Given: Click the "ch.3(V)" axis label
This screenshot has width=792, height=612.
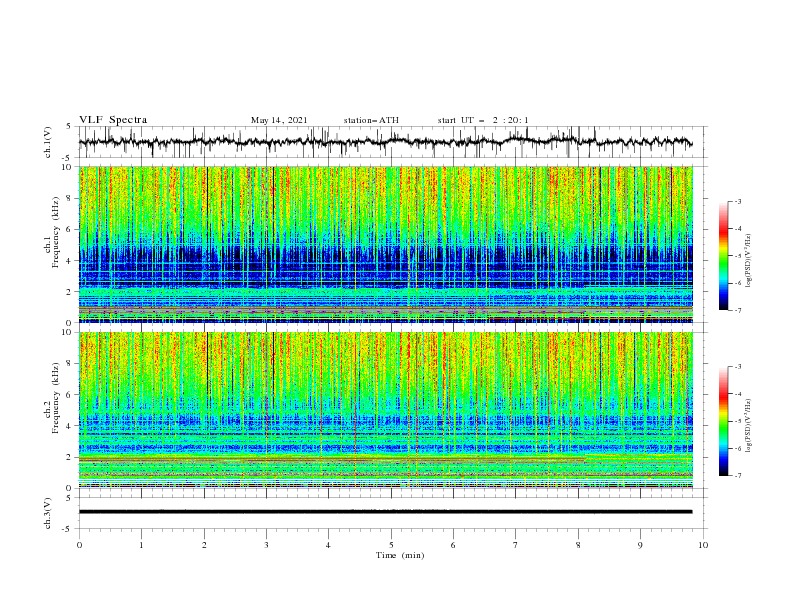Looking at the screenshot, I should pyautogui.click(x=48, y=513).
